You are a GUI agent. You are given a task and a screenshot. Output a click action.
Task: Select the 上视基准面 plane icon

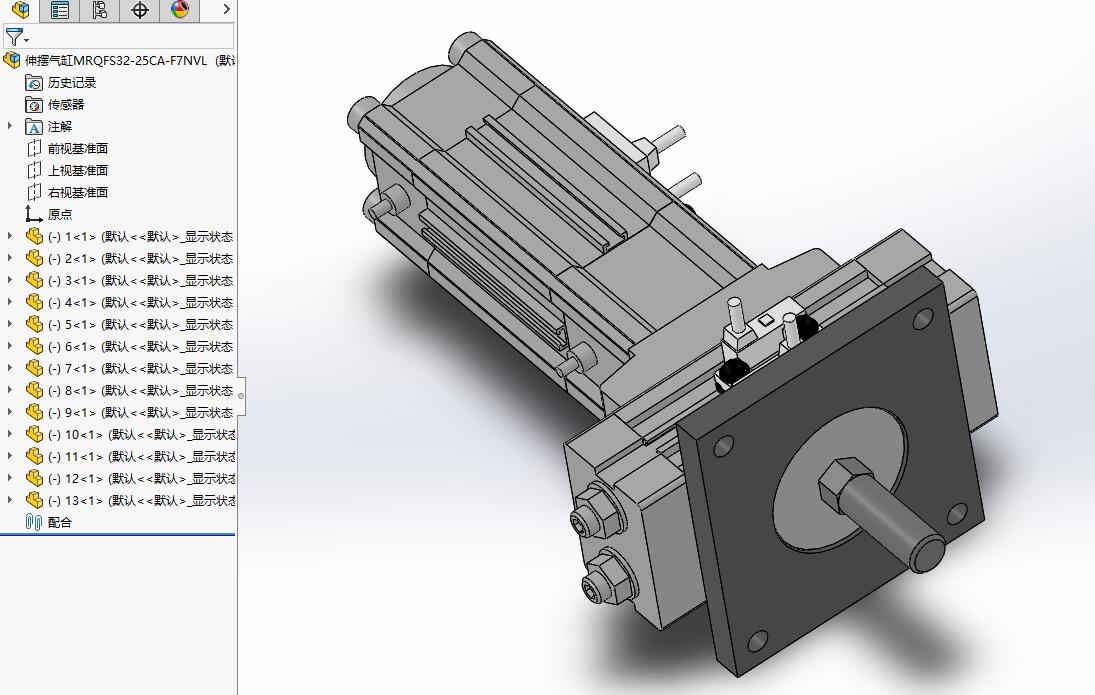(x=34, y=170)
